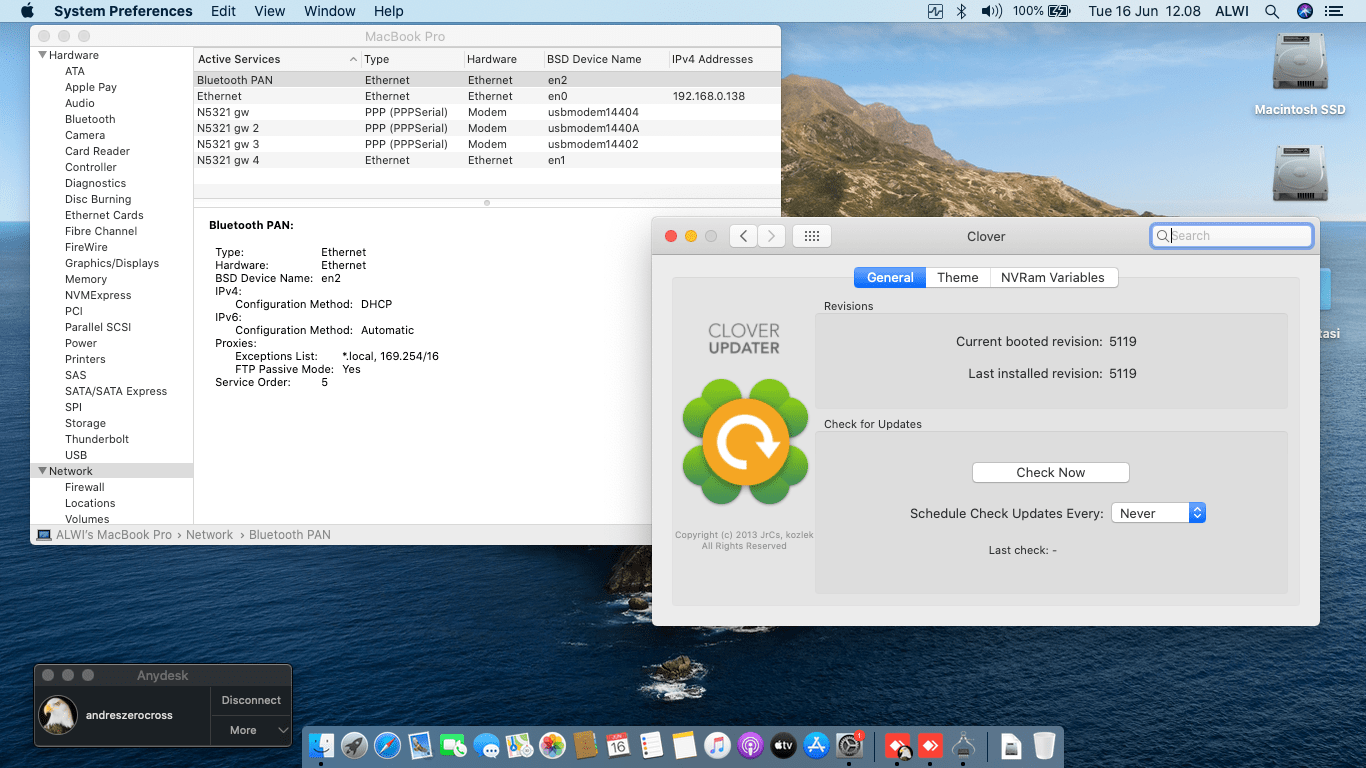
Task: Open the Window menu
Action: point(330,11)
